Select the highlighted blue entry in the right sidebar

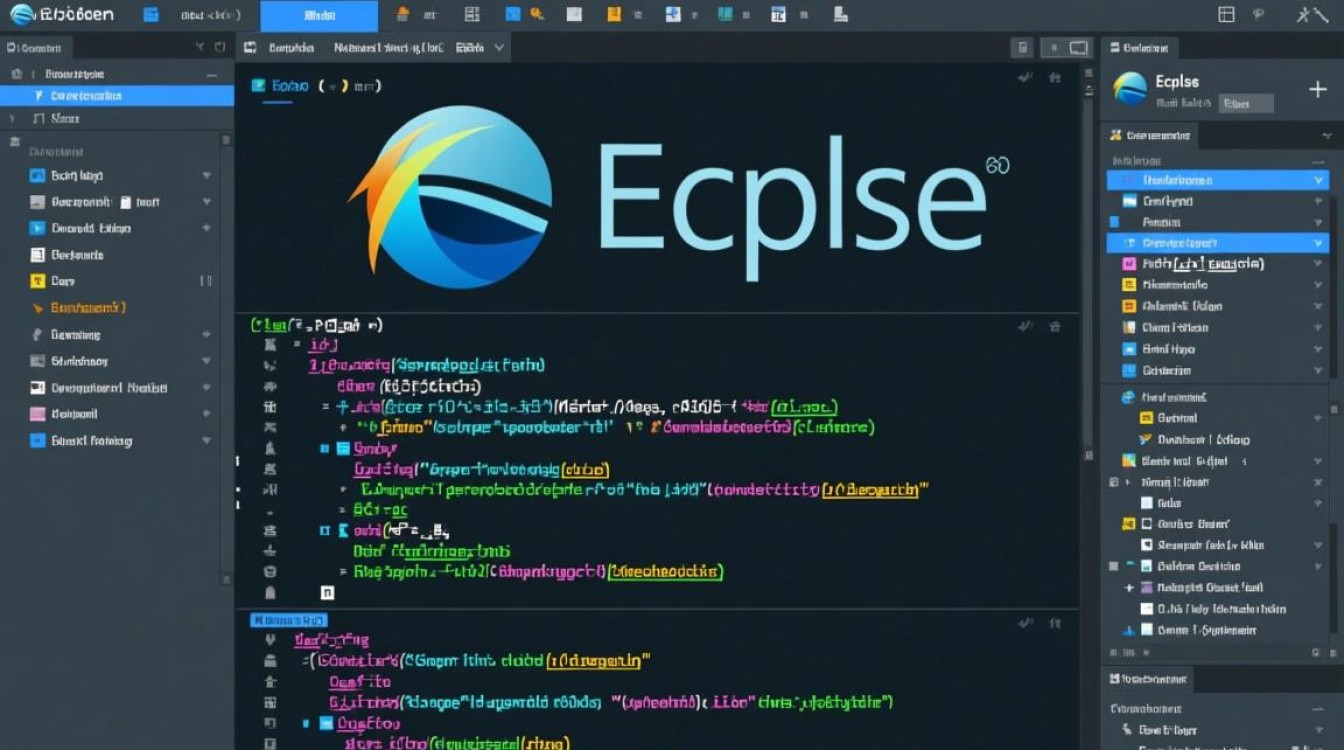pyautogui.click(x=1216, y=180)
